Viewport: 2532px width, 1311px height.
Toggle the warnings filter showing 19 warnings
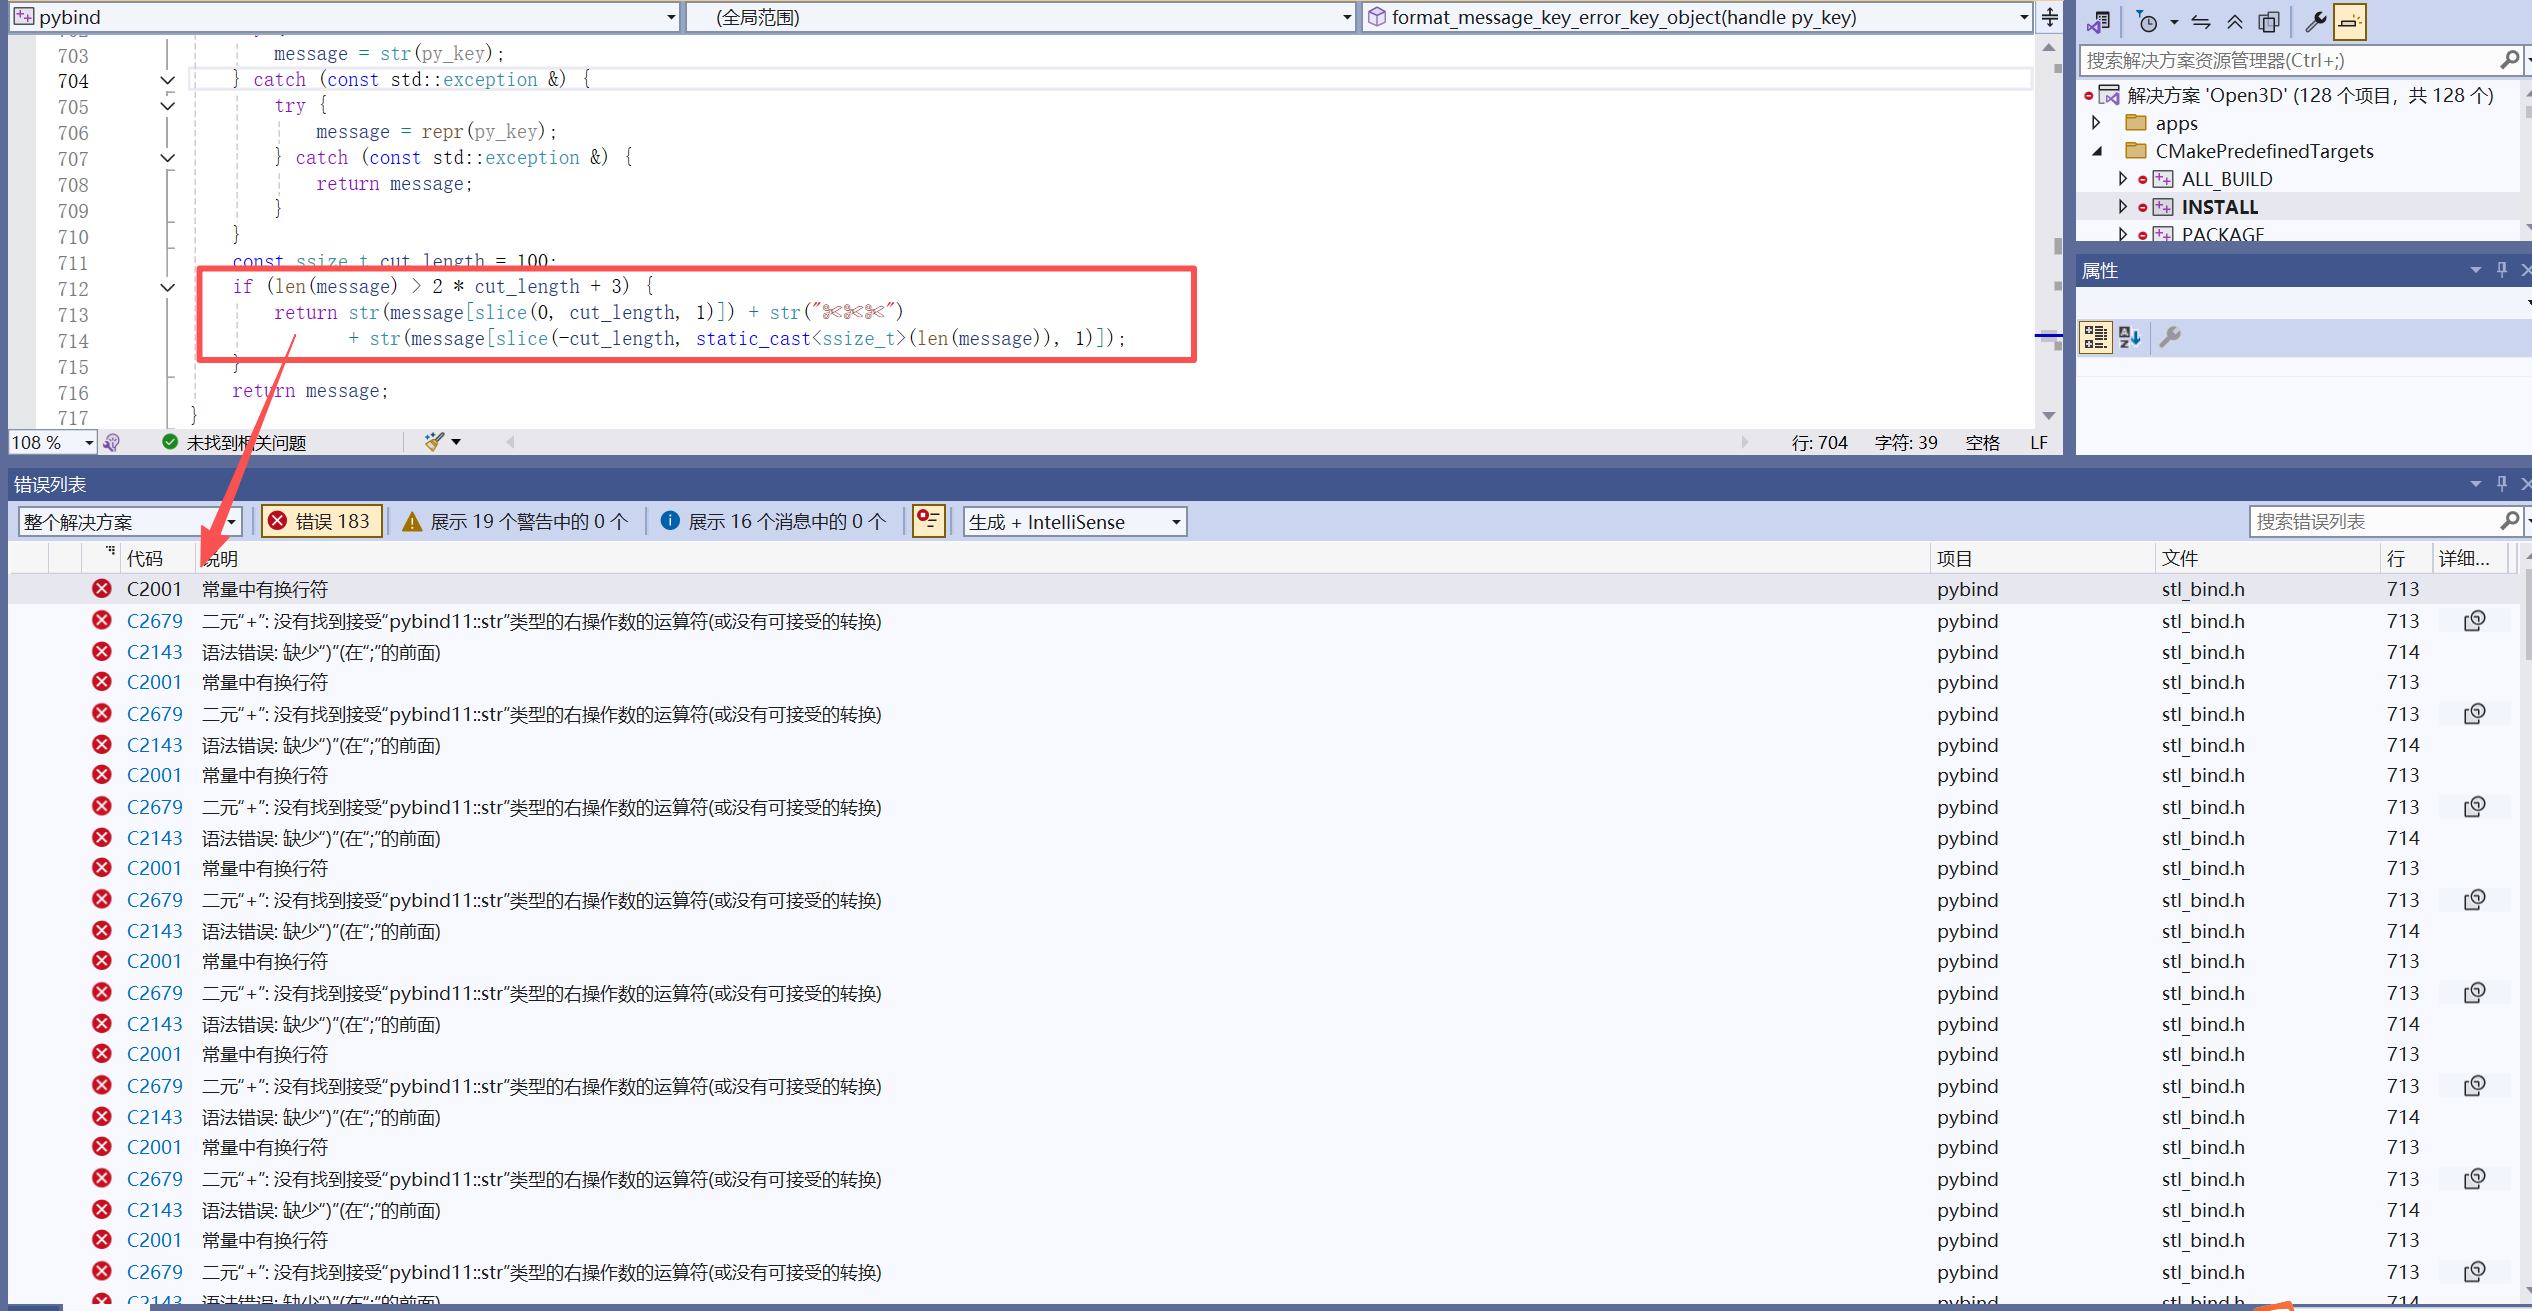coord(515,522)
